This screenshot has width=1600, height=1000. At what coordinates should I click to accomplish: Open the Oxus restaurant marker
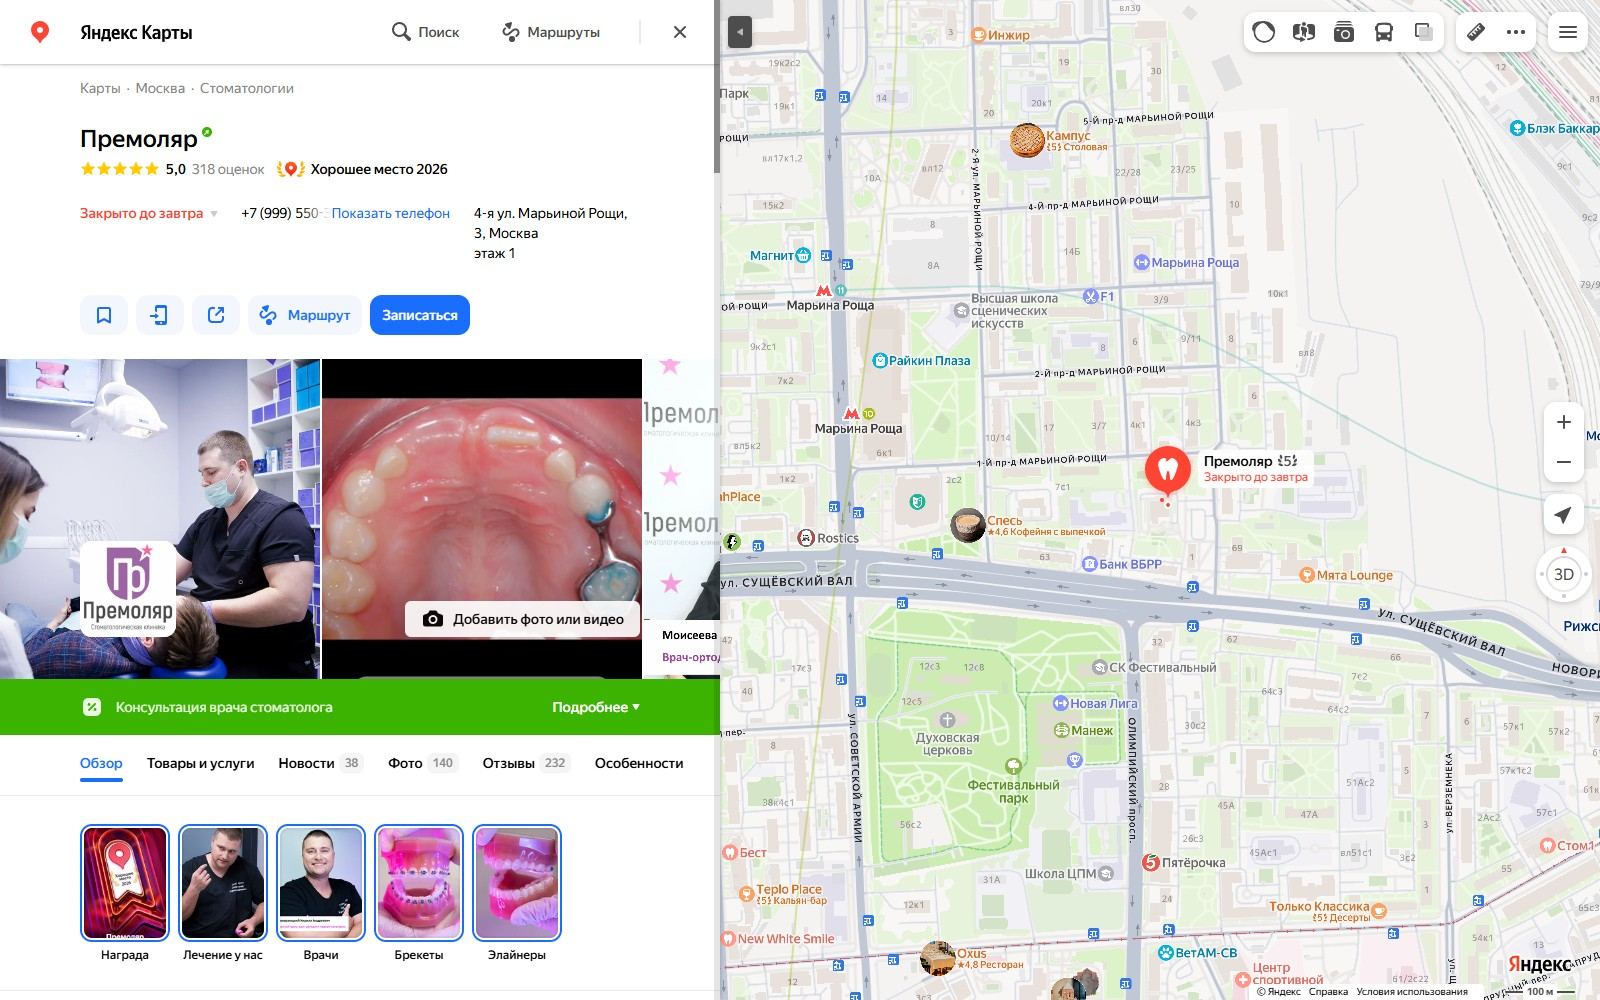[x=938, y=958]
